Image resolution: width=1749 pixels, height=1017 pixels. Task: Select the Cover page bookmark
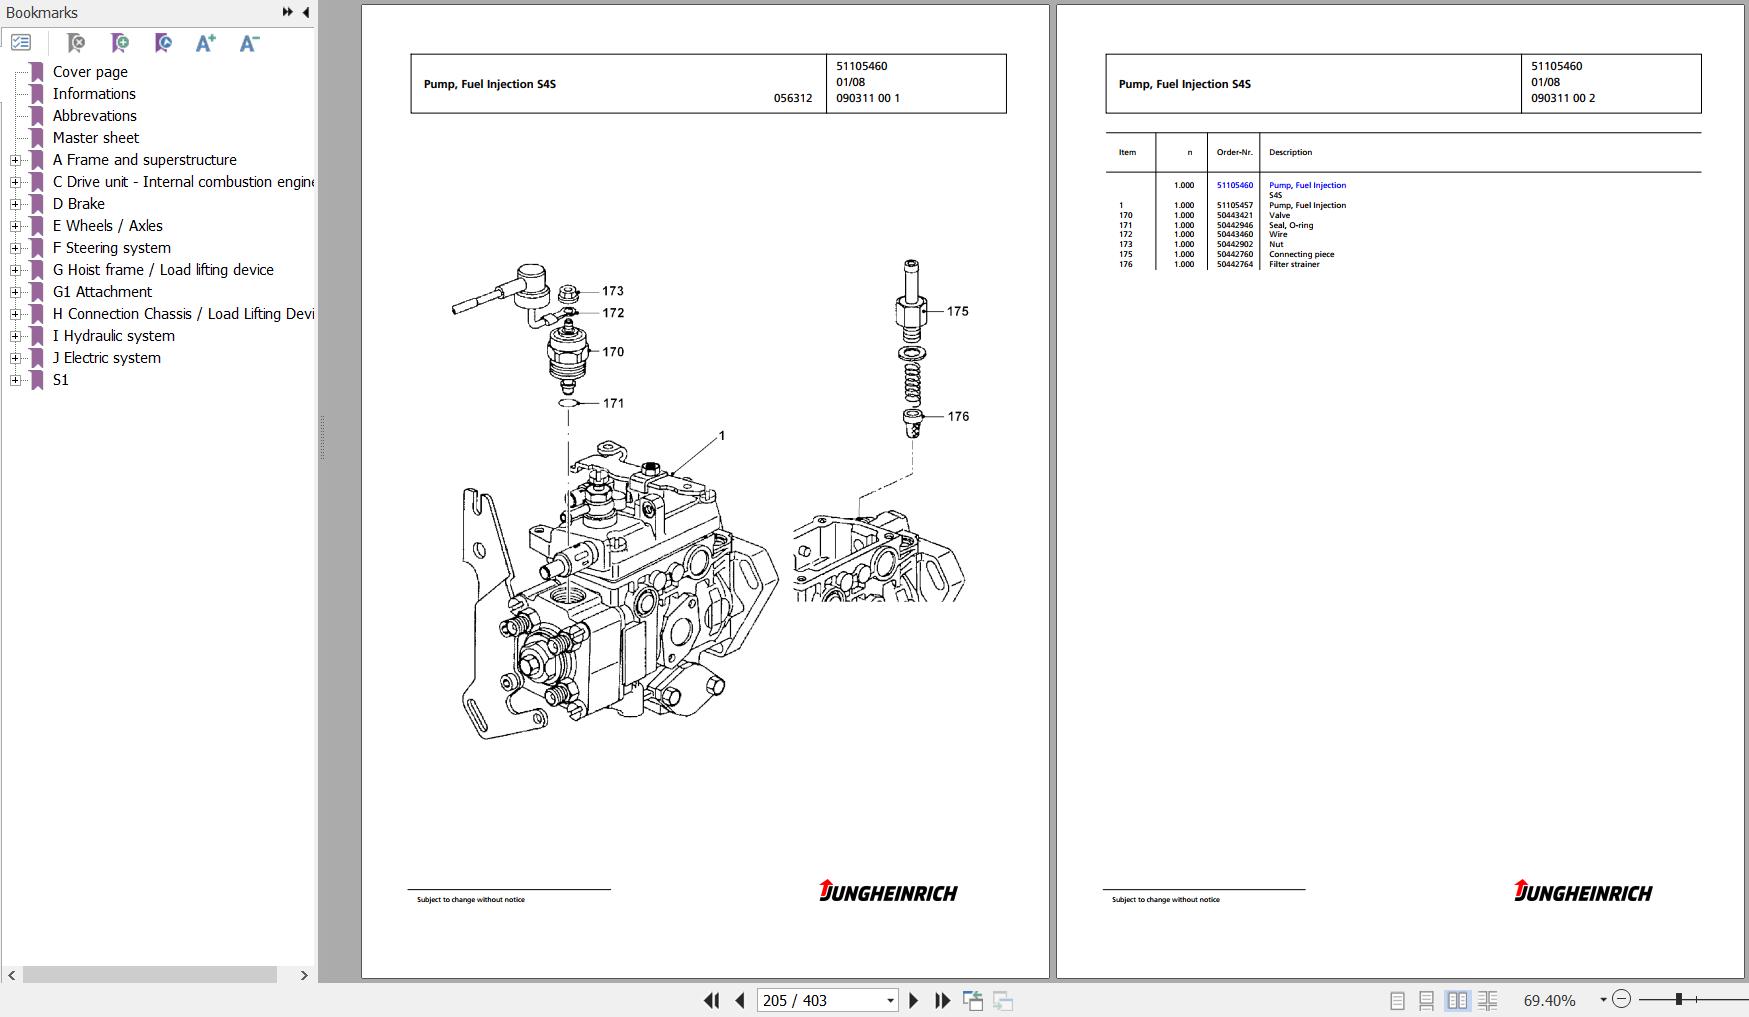click(90, 72)
